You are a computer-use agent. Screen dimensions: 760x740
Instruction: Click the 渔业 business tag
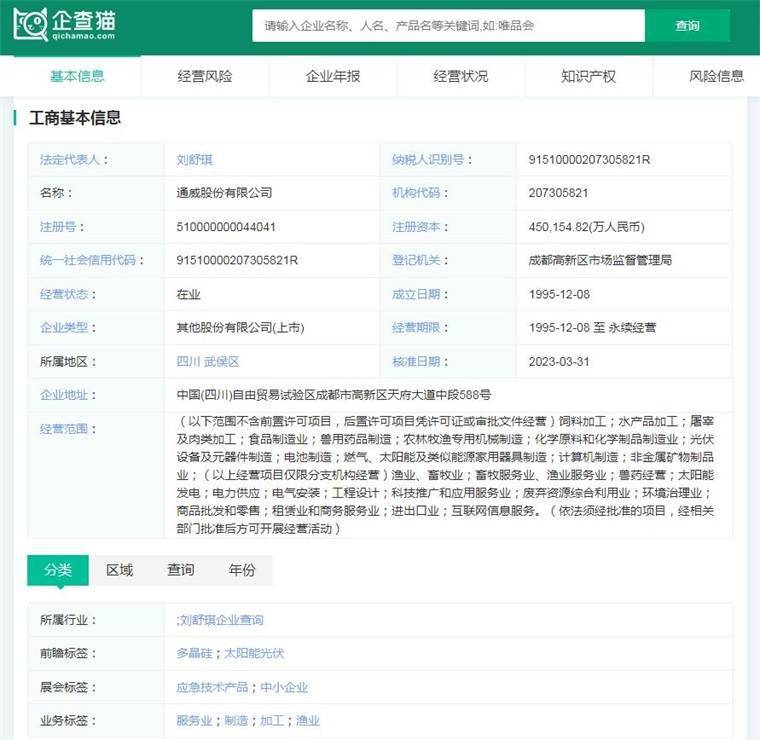point(308,721)
